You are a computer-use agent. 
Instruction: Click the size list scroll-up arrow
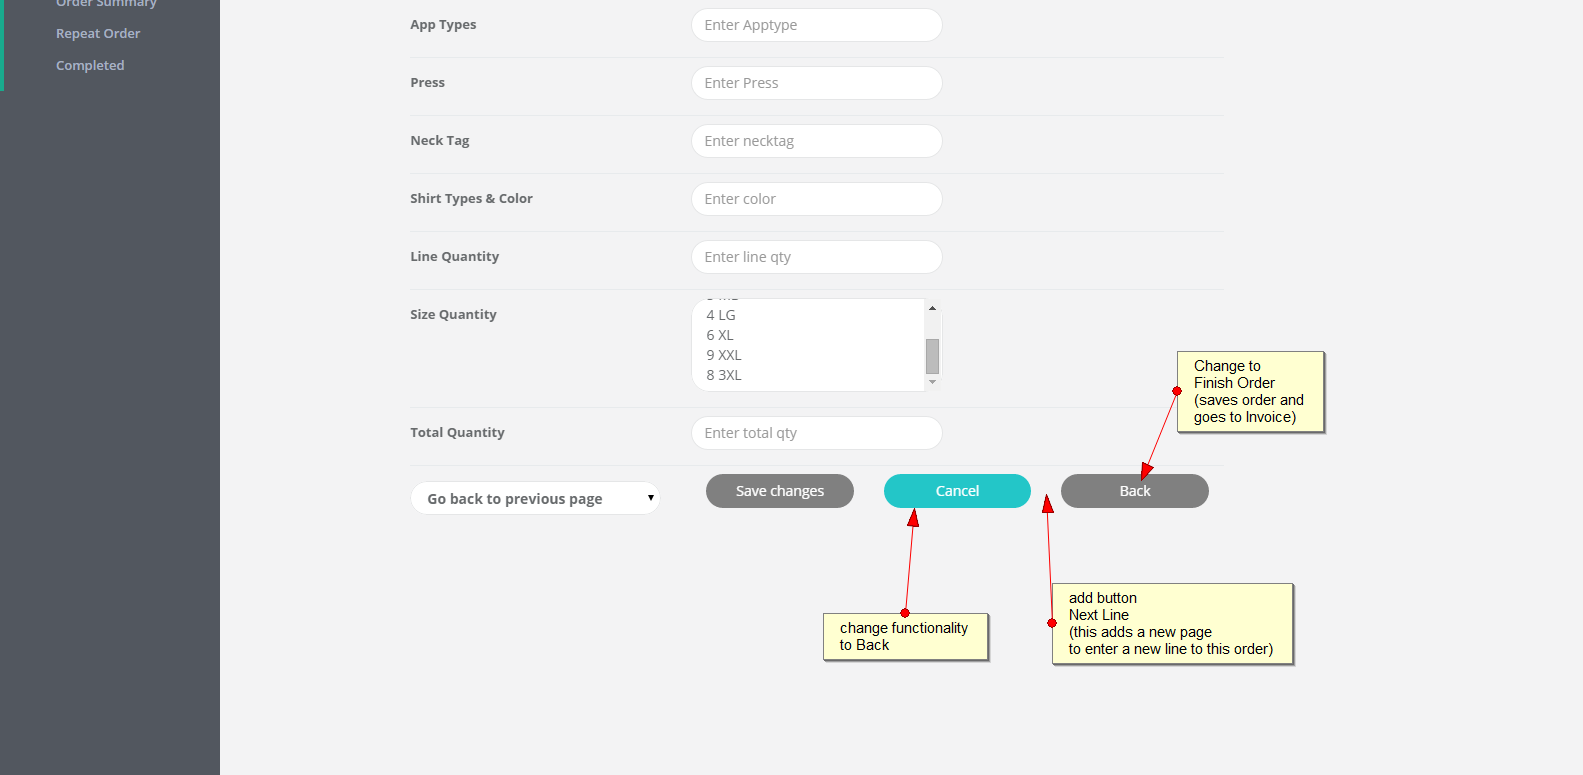coord(932,308)
